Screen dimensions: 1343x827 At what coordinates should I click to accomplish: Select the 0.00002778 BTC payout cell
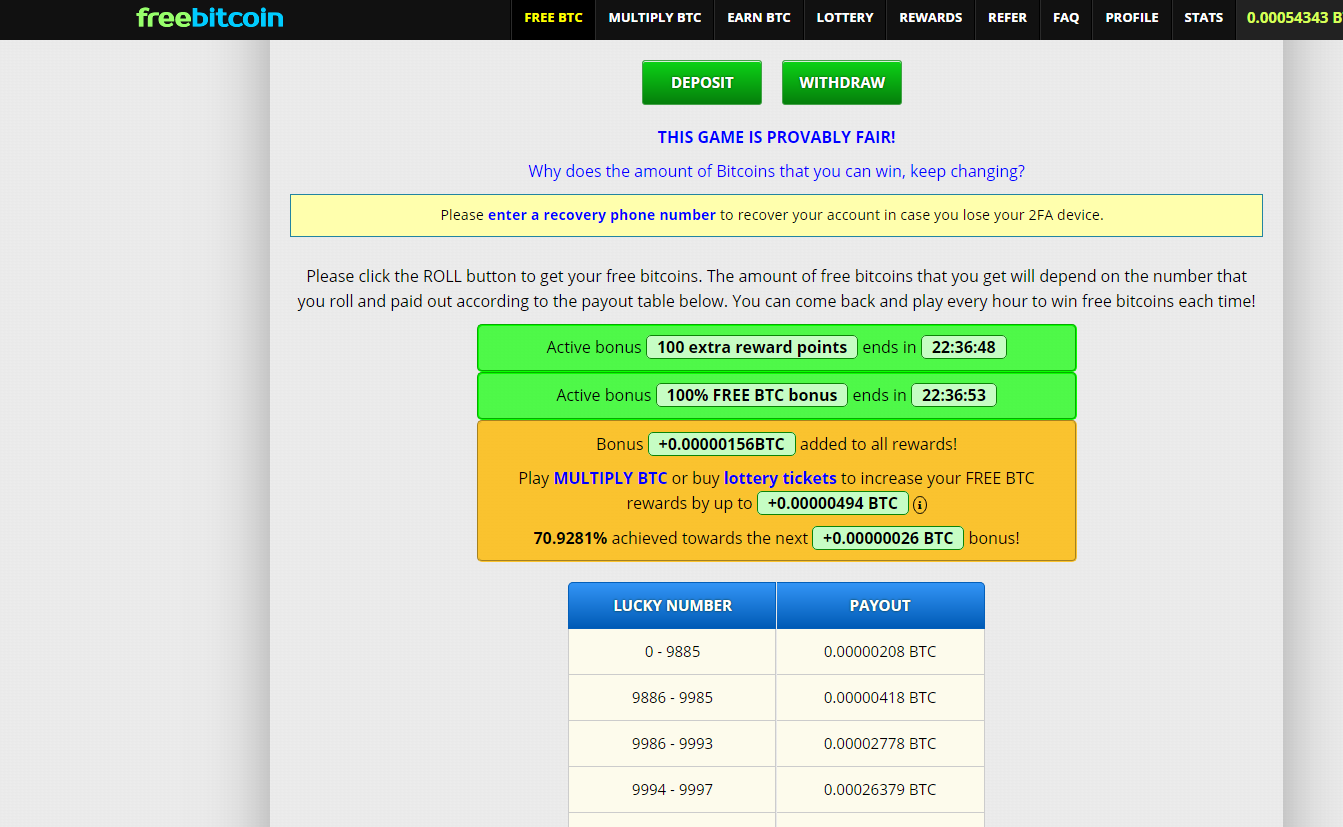pos(880,744)
